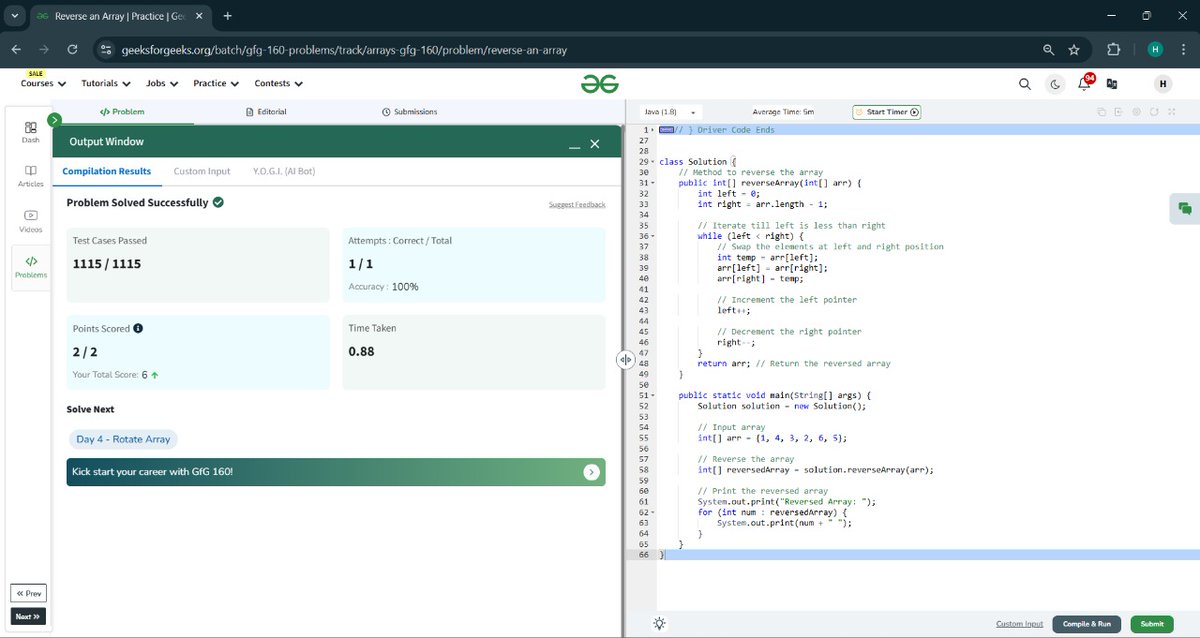Open the Dash sidebar item
This screenshot has height=638, width=1200.
[x=31, y=132]
